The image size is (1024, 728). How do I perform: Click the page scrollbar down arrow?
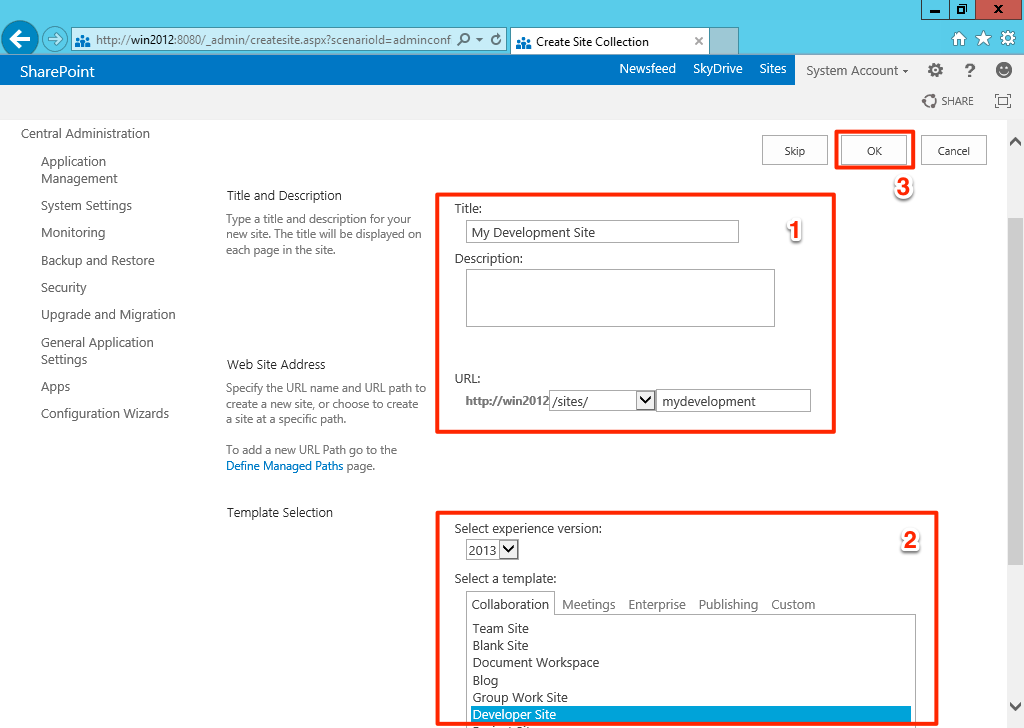click(1016, 706)
